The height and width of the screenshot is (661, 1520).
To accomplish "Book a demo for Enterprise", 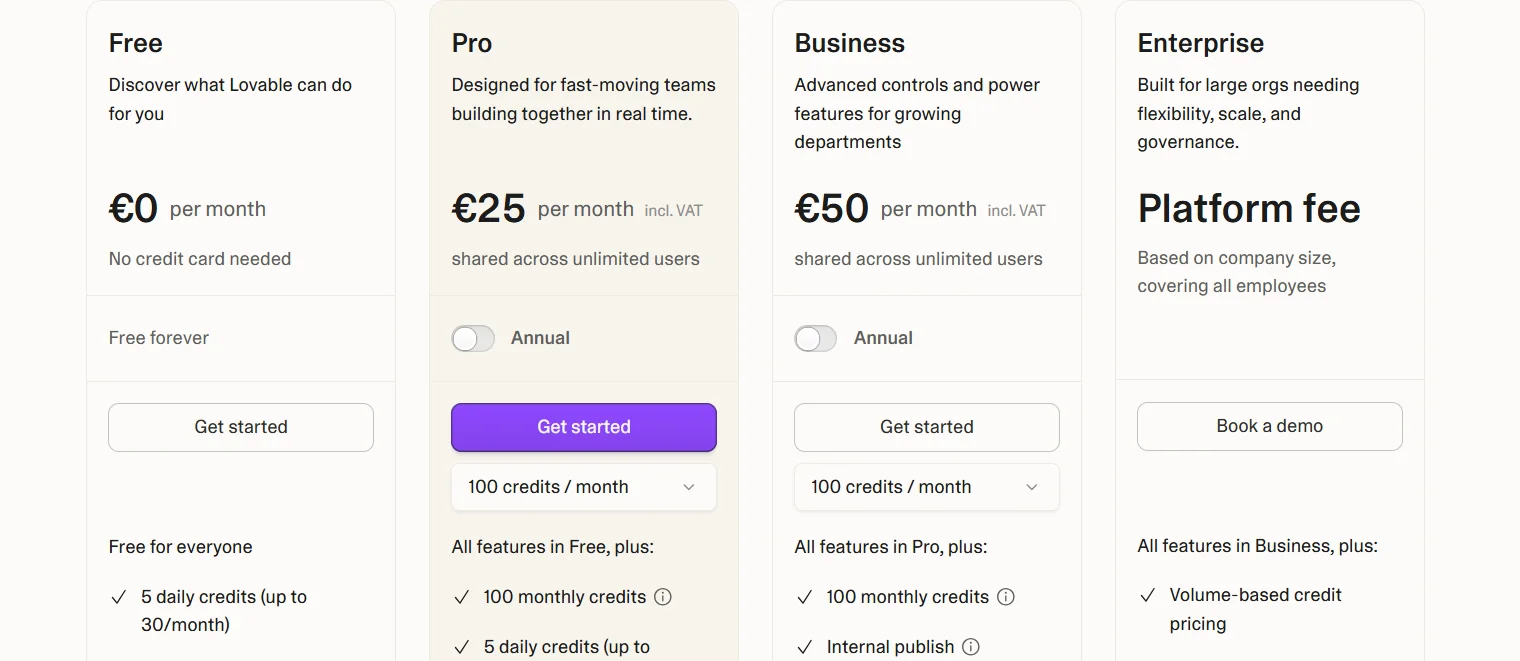I will click(x=1269, y=426).
